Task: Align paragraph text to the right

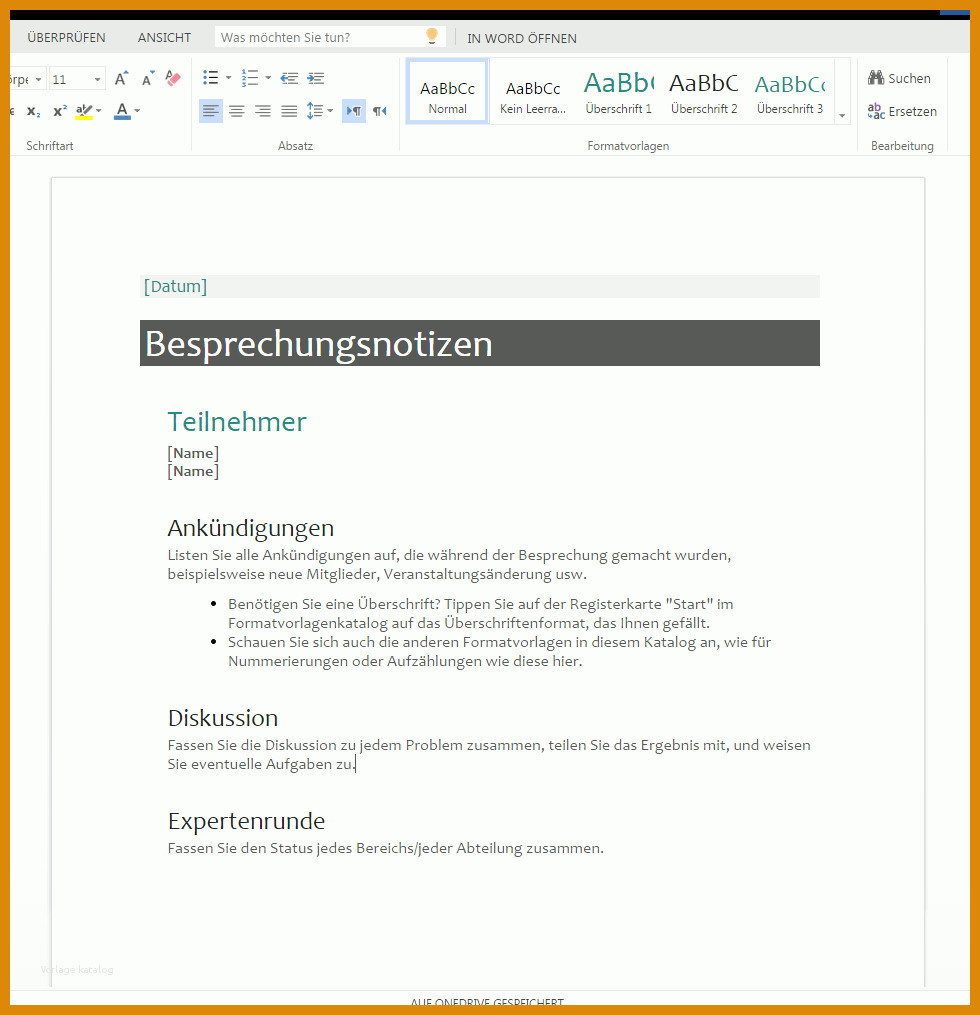Action: click(x=263, y=111)
